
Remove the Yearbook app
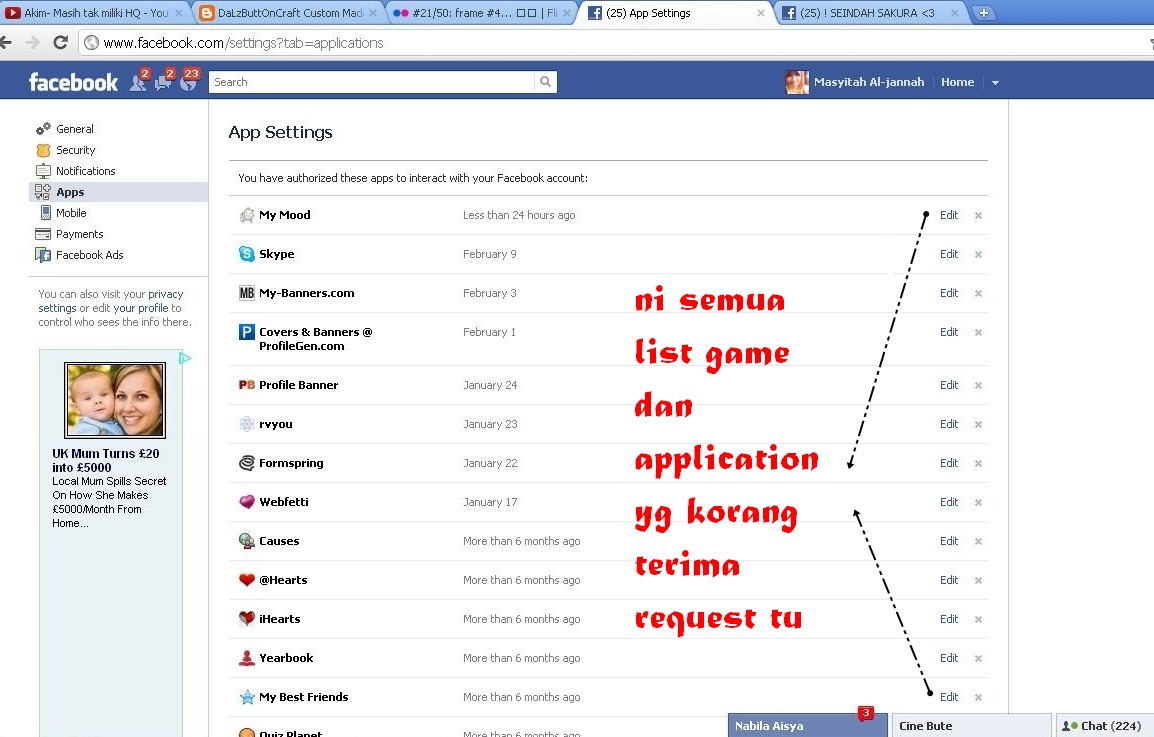click(978, 659)
